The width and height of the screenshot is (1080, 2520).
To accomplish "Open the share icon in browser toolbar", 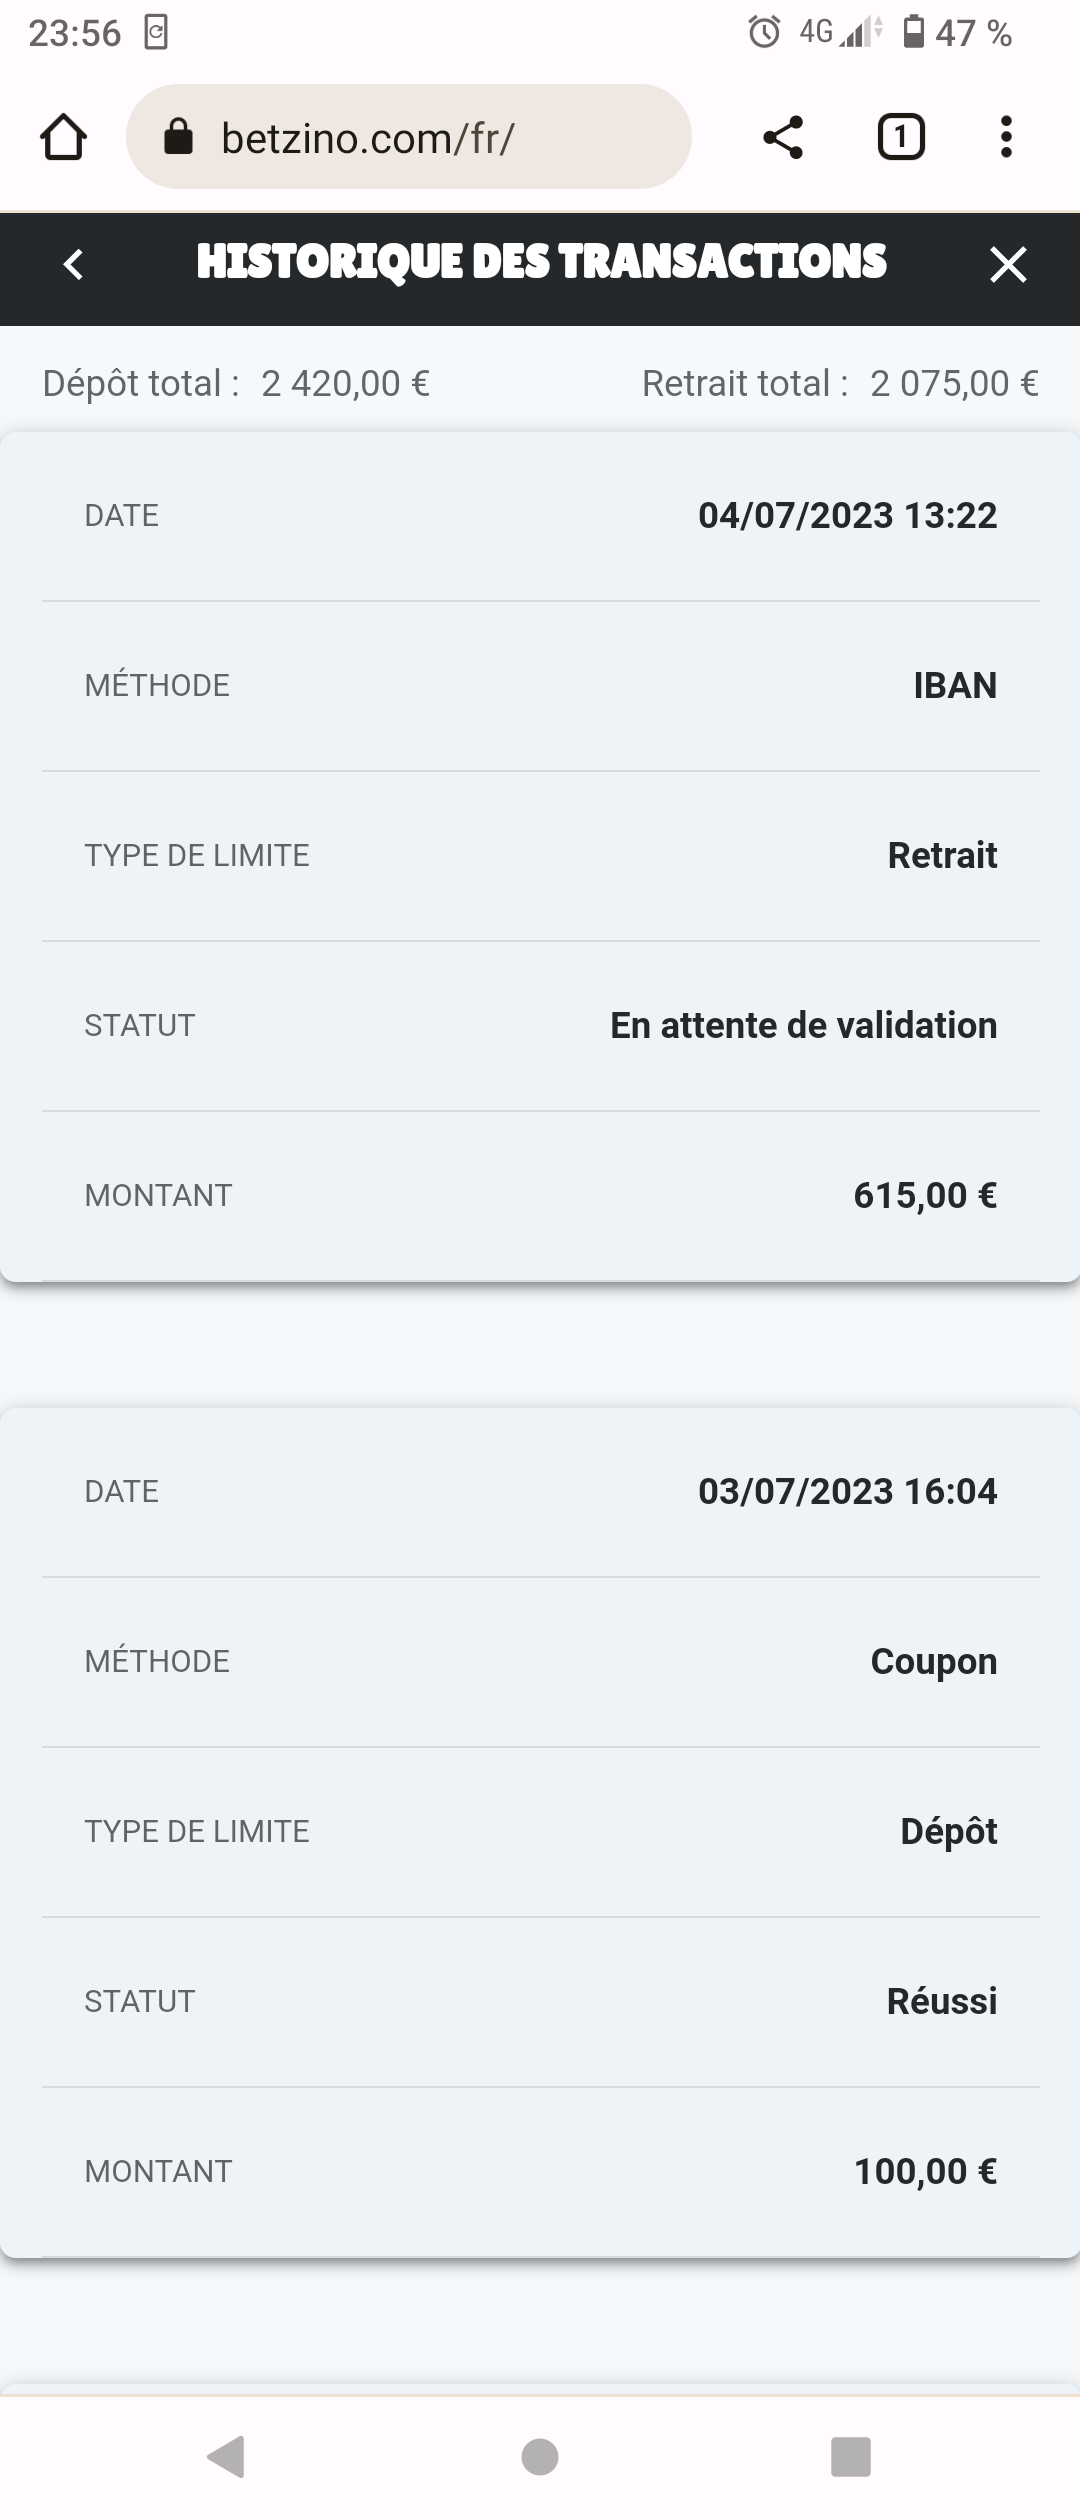I will 783,137.
